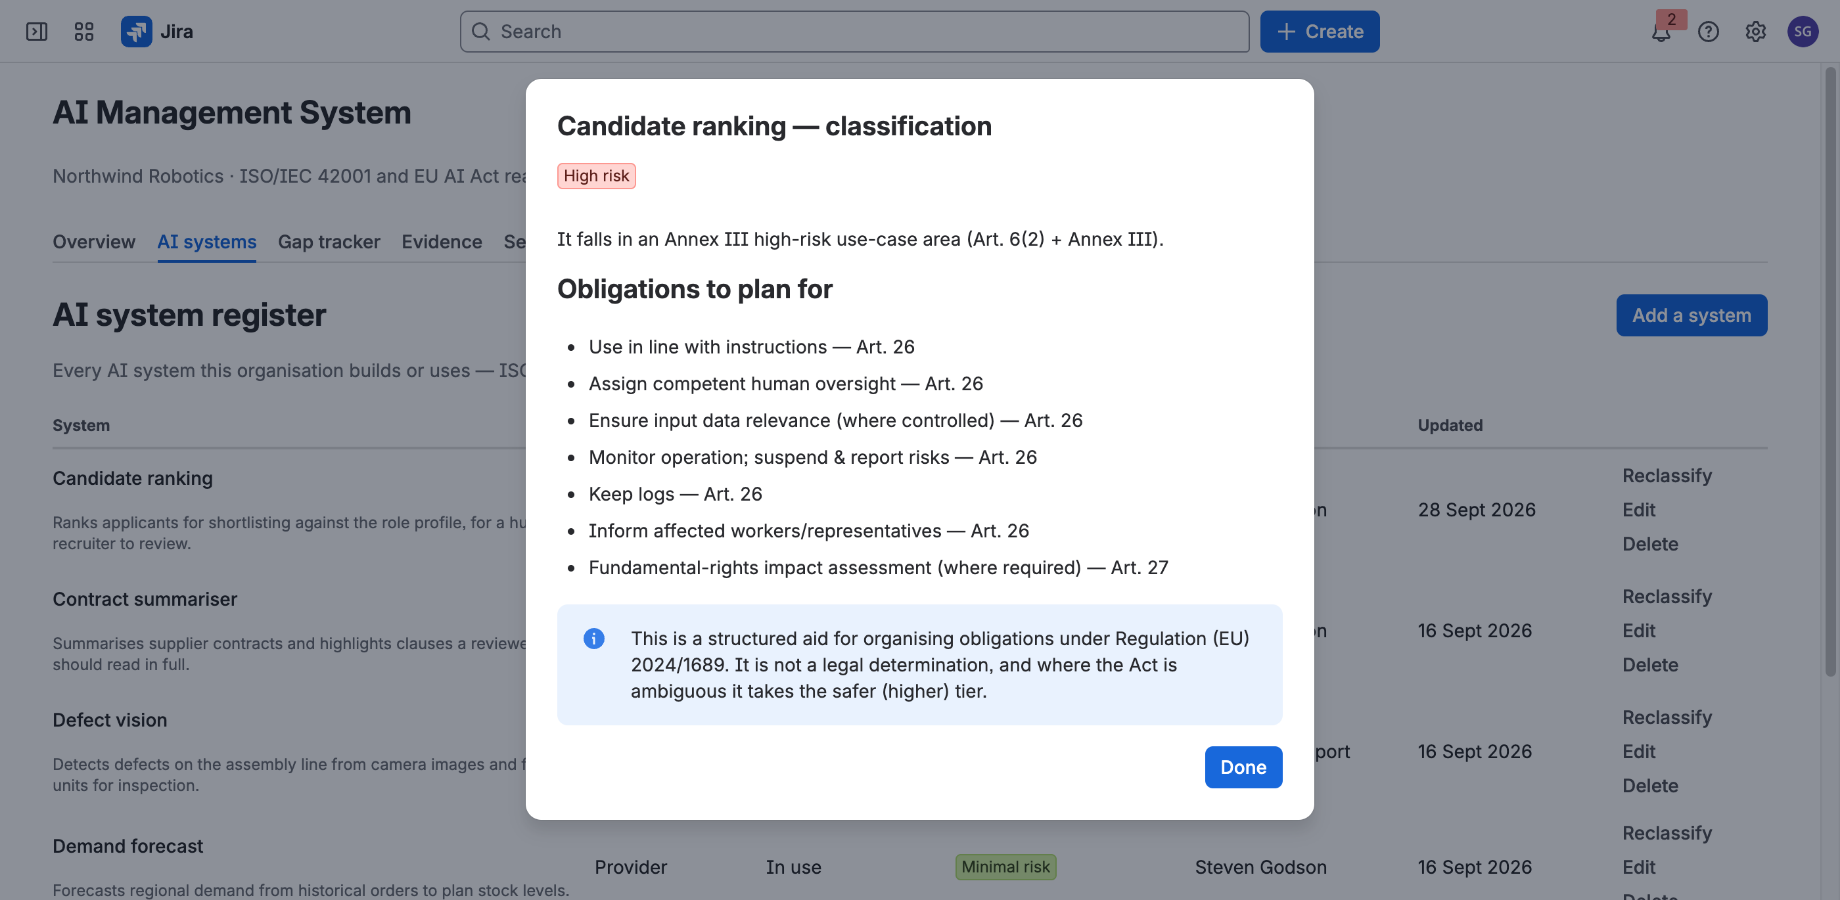The width and height of the screenshot is (1840, 900).
Task: Collapse the sidebar panel icon
Action: [37, 32]
